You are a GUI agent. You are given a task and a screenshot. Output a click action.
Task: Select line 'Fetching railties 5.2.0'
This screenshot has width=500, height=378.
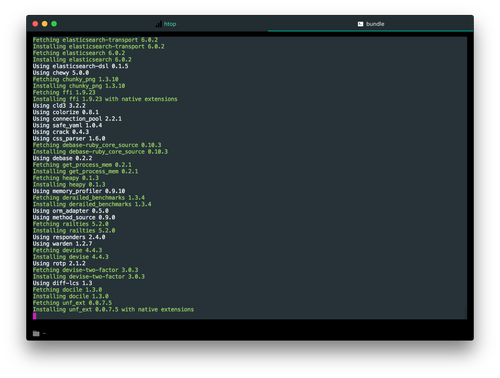coord(71,224)
